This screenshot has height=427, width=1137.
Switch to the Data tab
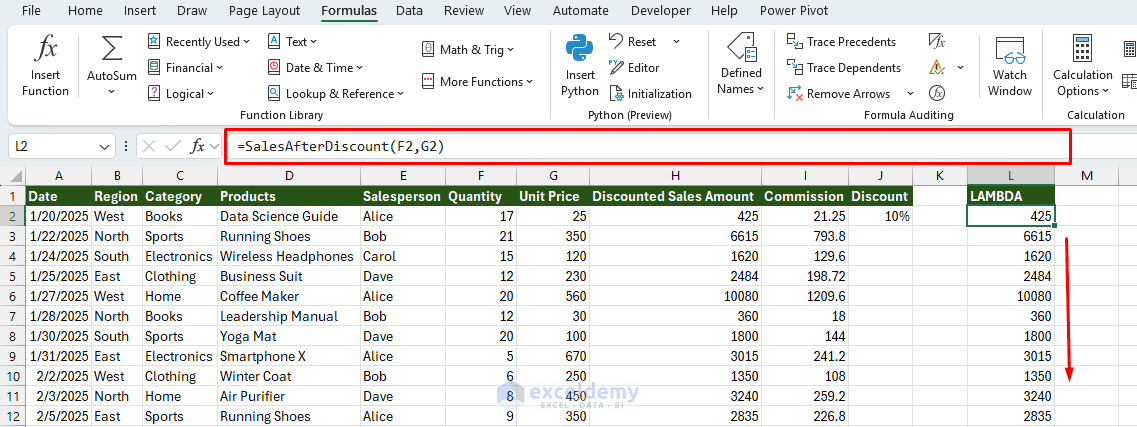click(410, 11)
